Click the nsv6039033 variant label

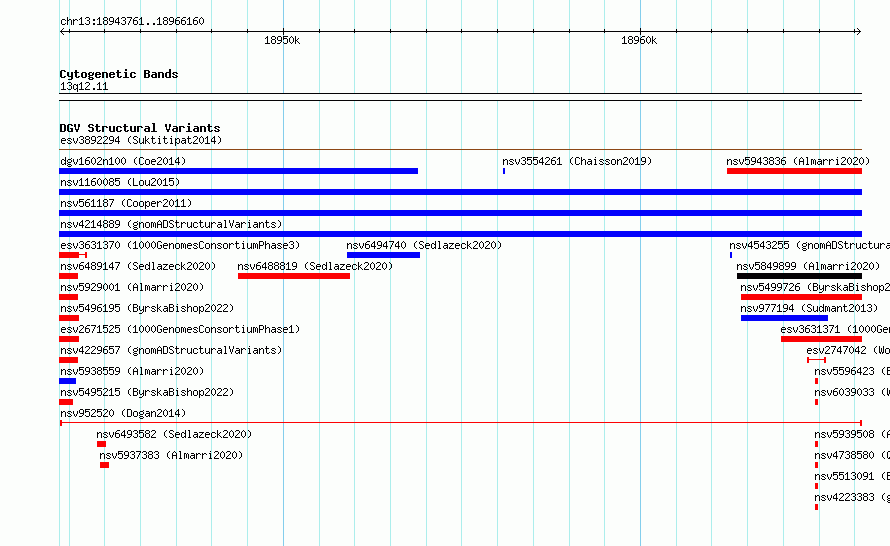coord(852,392)
